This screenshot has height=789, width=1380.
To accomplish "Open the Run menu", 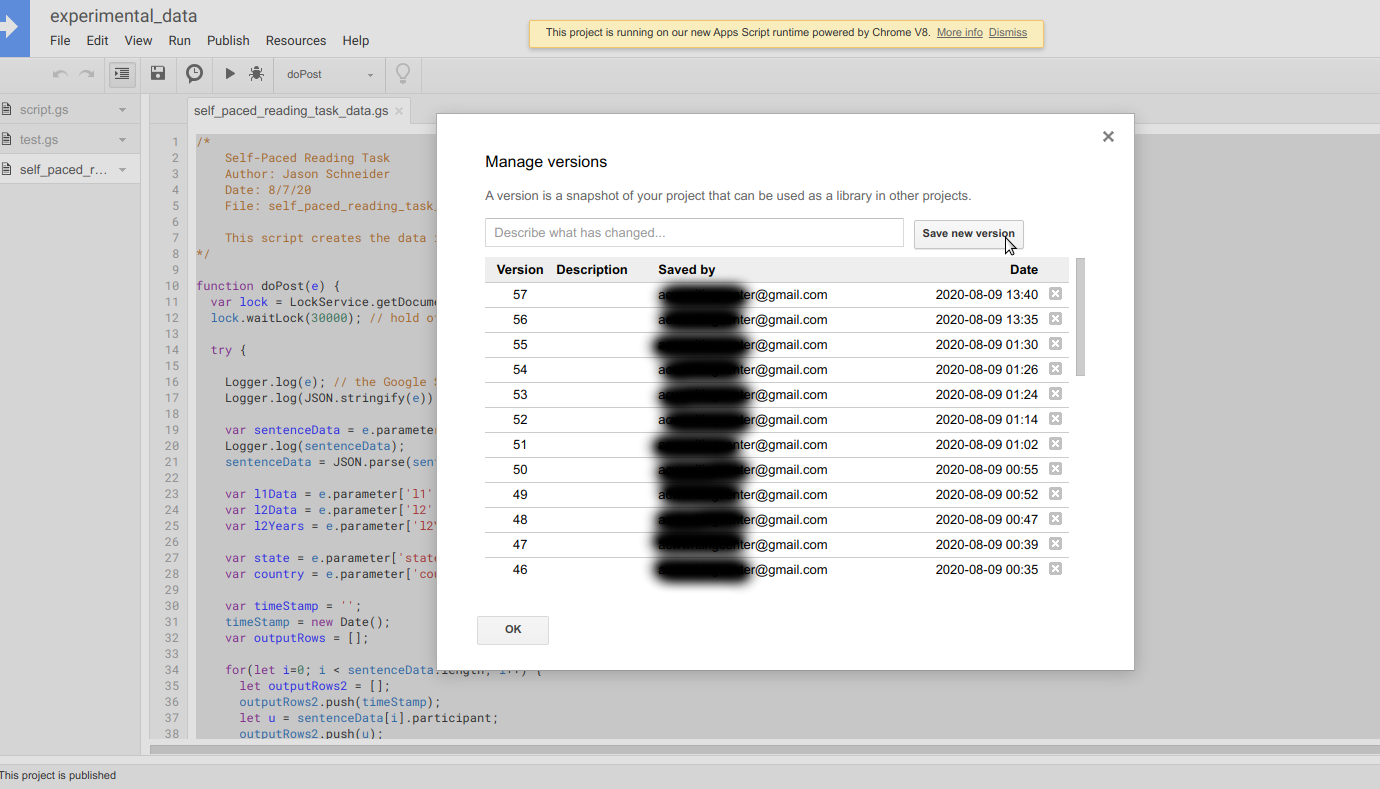I will pos(180,41).
